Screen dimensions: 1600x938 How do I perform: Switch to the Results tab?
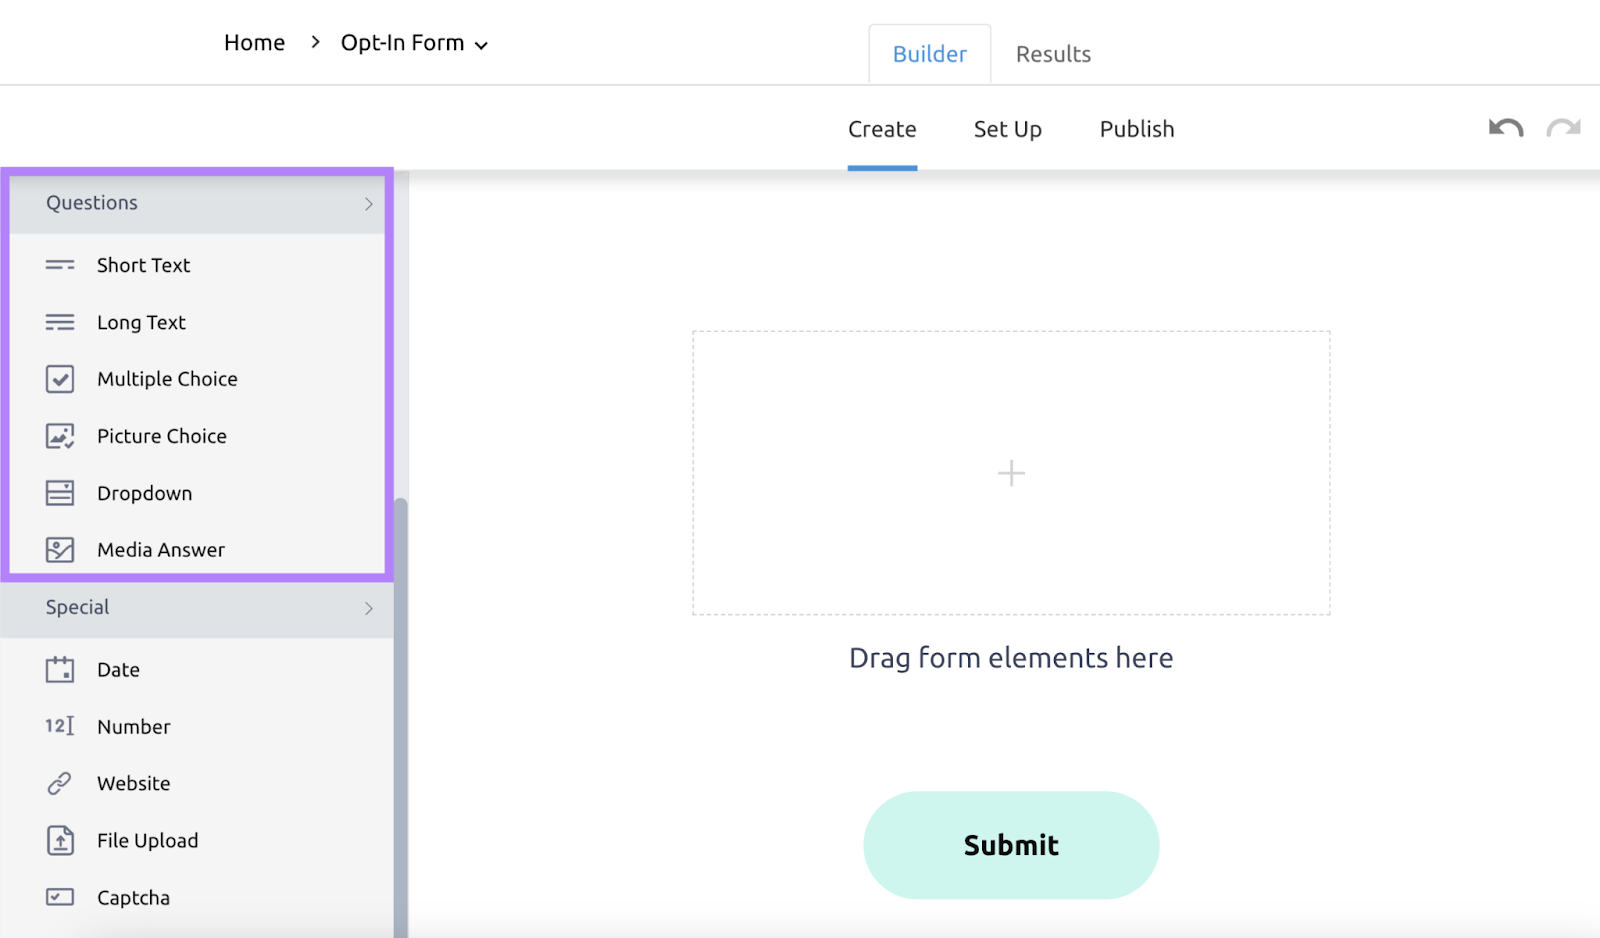tap(1052, 54)
